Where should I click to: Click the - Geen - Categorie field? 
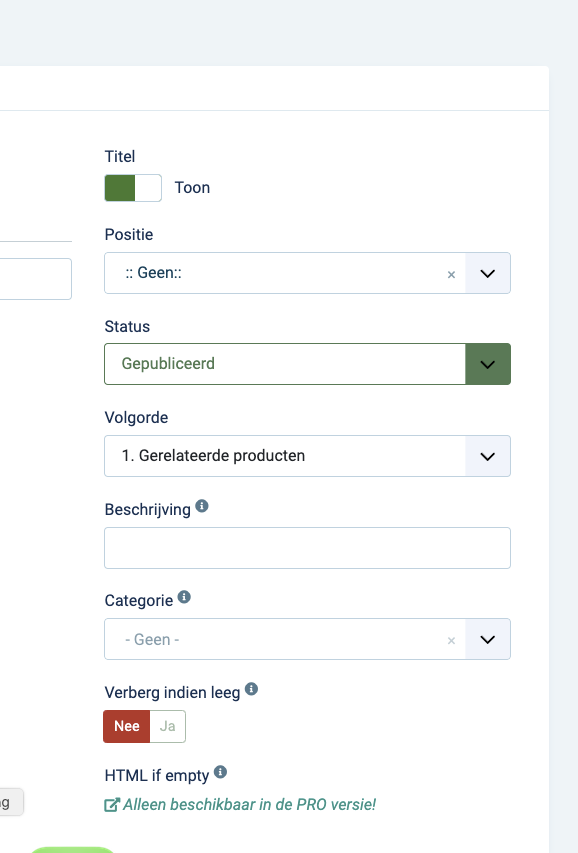coord(285,639)
